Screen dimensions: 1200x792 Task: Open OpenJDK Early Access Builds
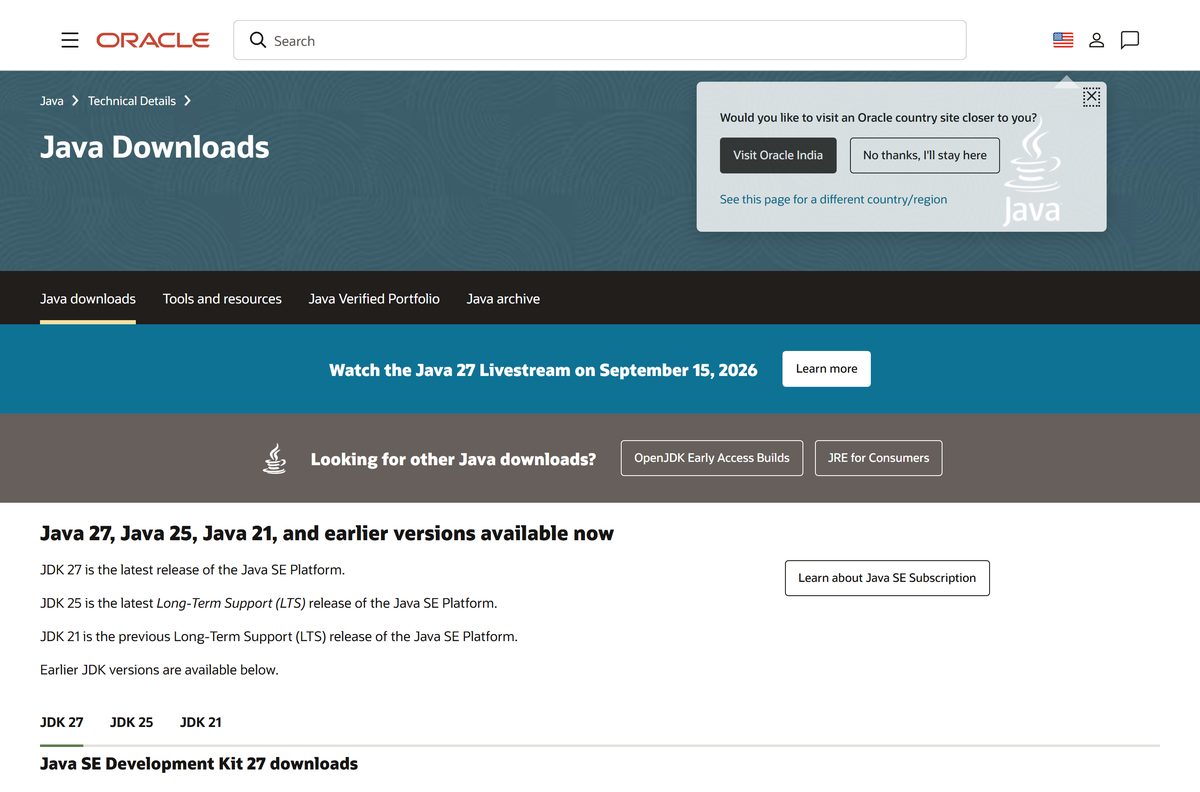[x=712, y=458]
